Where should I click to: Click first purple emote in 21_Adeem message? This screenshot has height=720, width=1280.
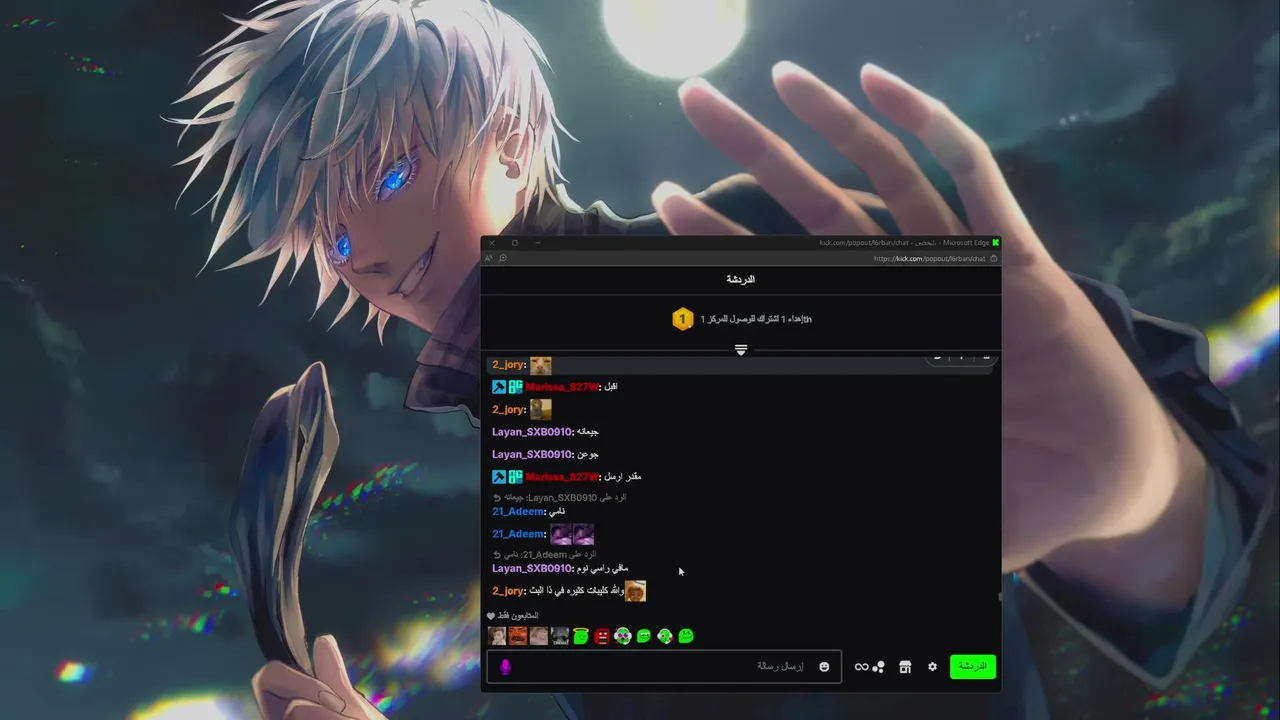click(561, 534)
